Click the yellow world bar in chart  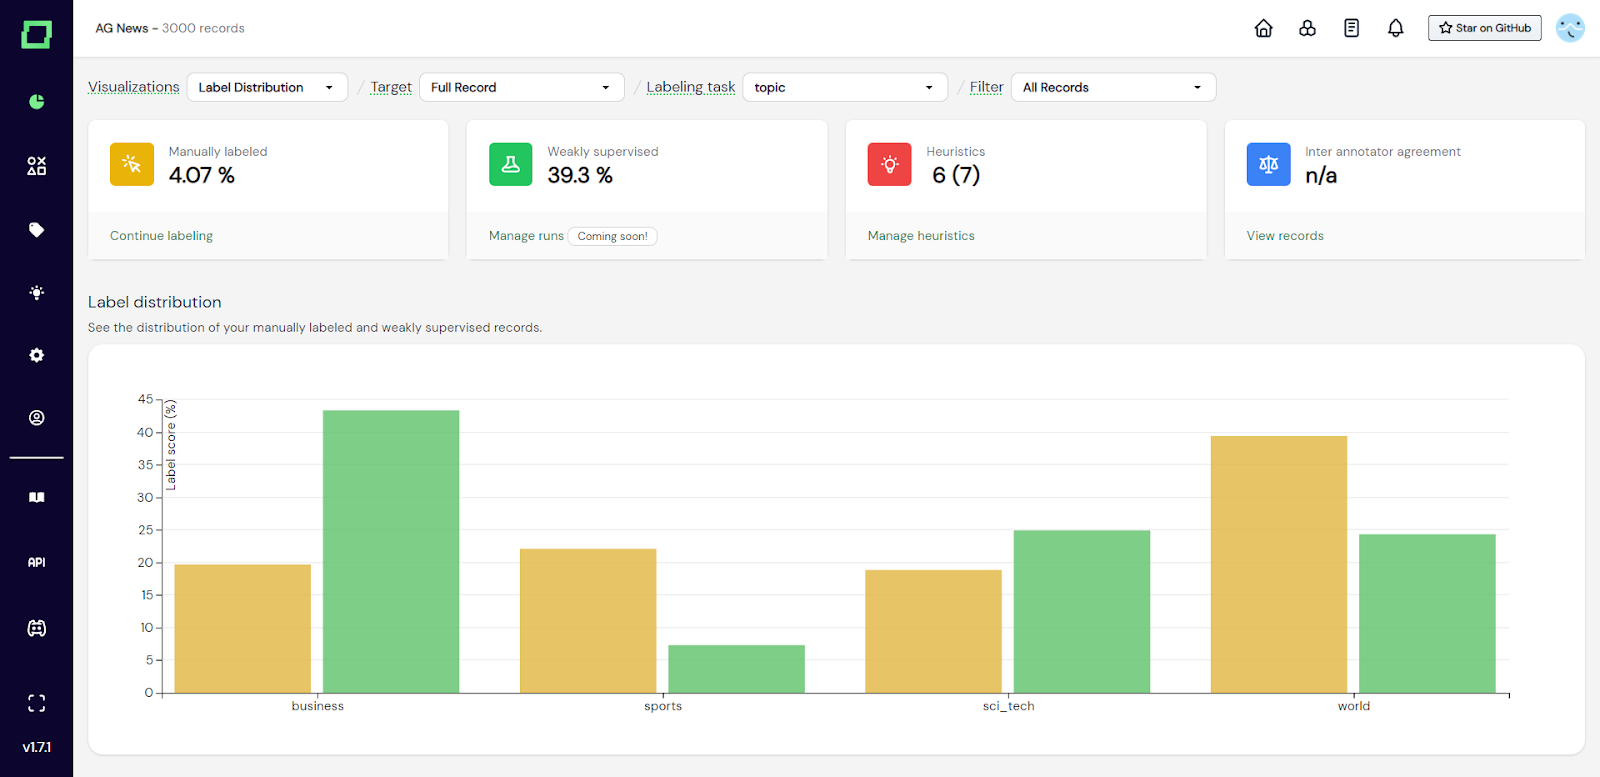(1279, 564)
